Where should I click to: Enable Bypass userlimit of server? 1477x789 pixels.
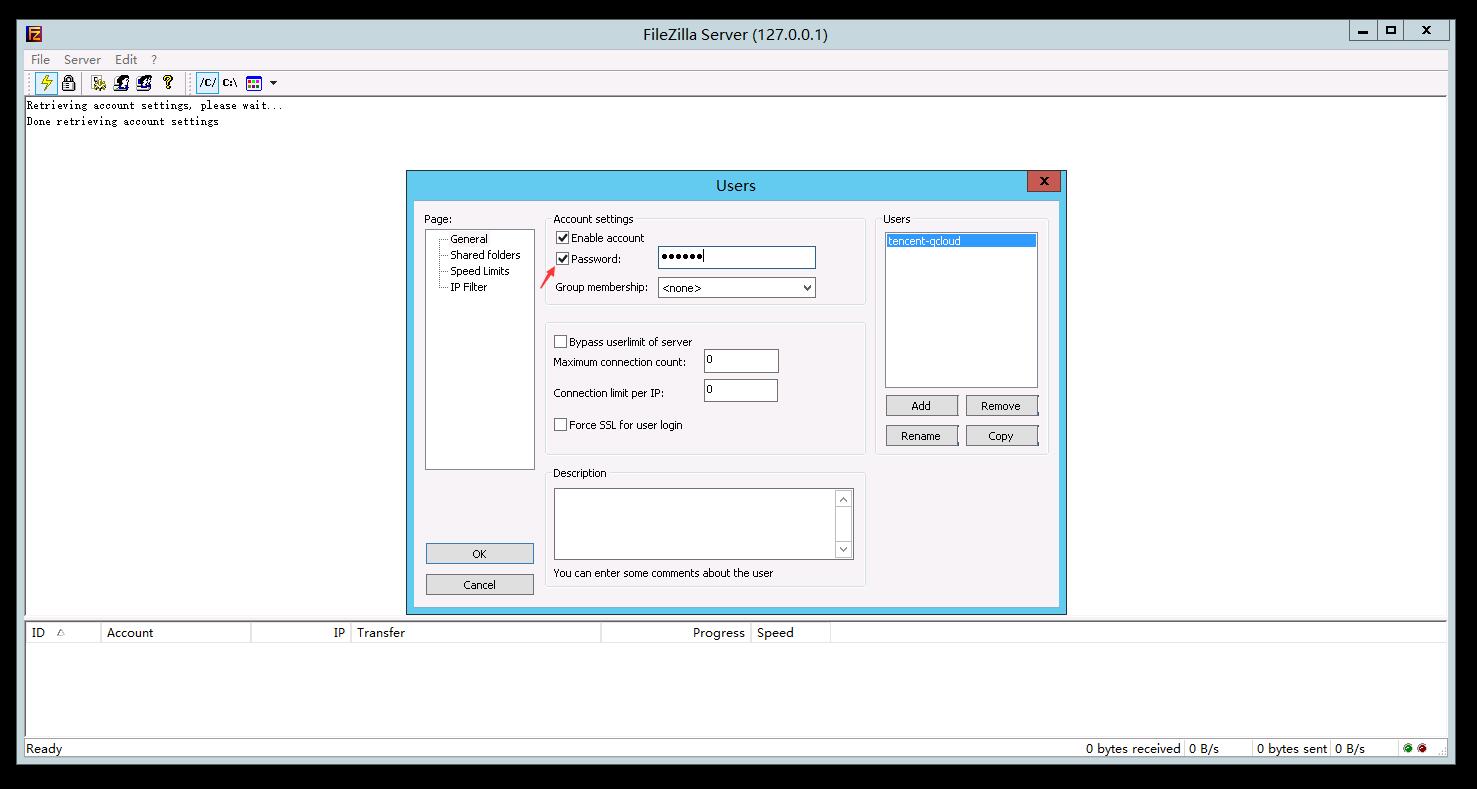[561, 342]
